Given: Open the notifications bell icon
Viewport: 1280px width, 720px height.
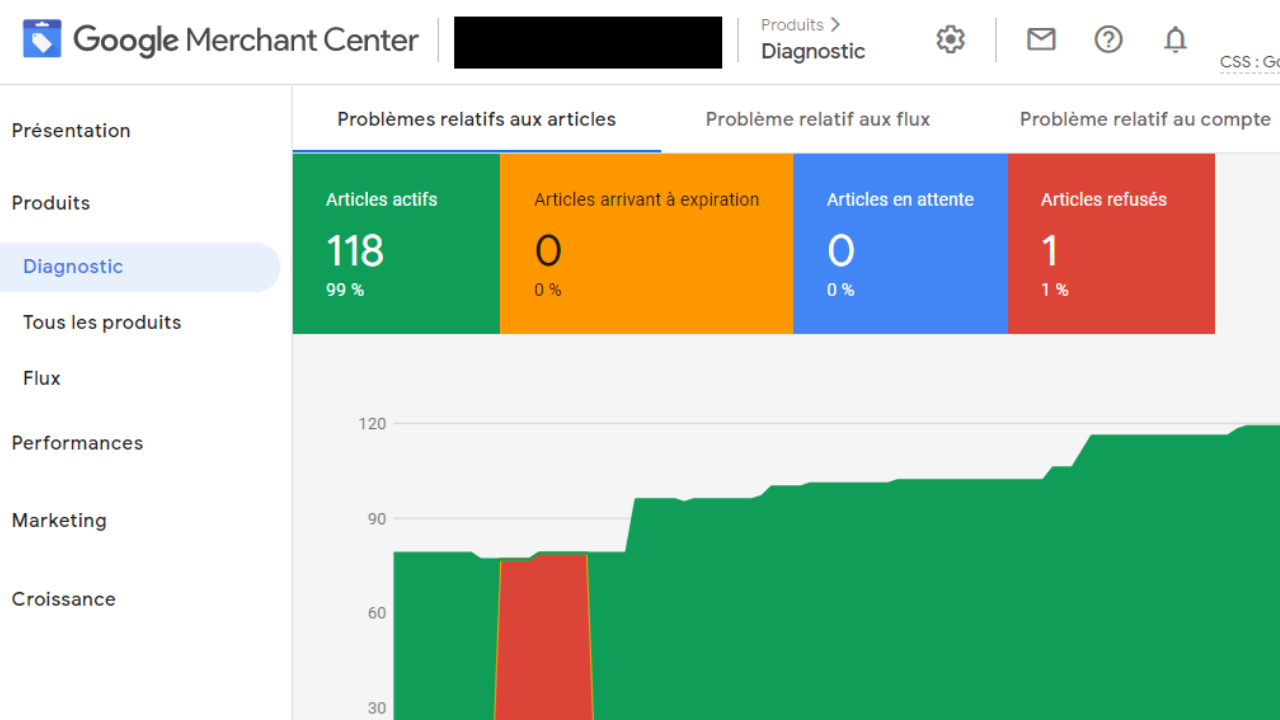Looking at the screenshot, I should (1175, 40).
